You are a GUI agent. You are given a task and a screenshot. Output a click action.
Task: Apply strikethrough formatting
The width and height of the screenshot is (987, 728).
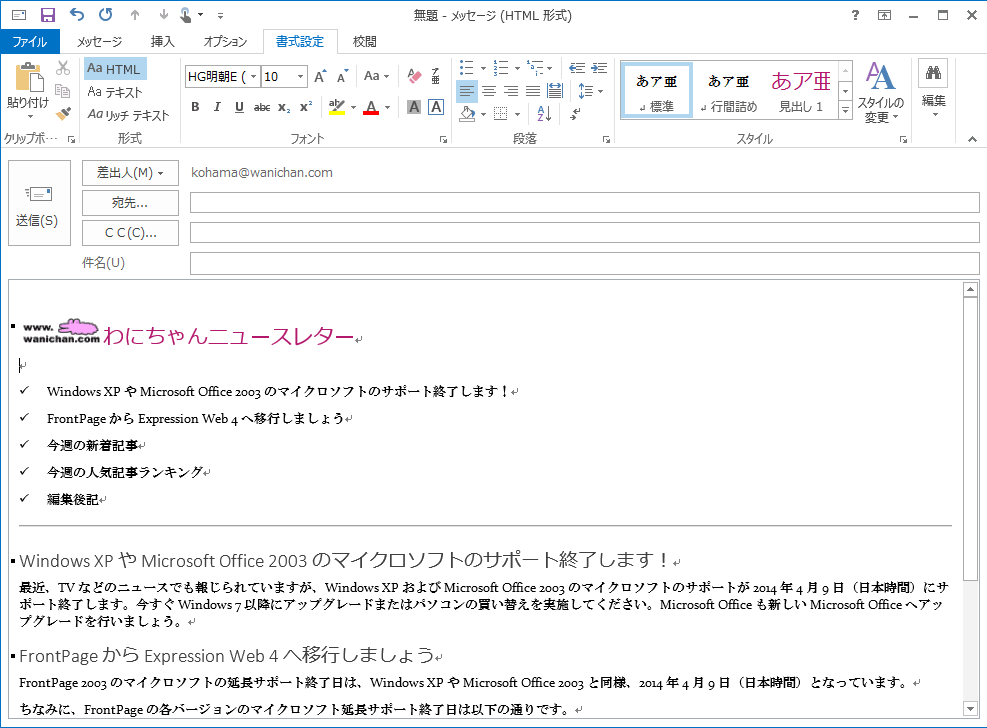[262, 108]
